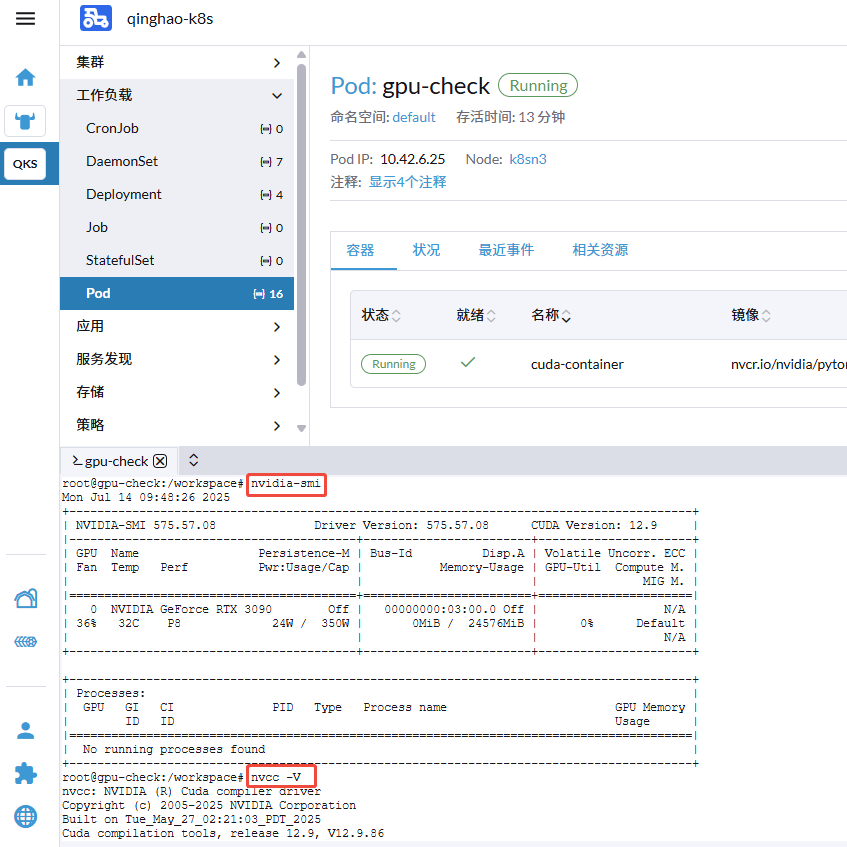The height and width of the screenshot is (847, 847).
Task: Expand the 存储 menu group
Action: (x=277, y=392)
